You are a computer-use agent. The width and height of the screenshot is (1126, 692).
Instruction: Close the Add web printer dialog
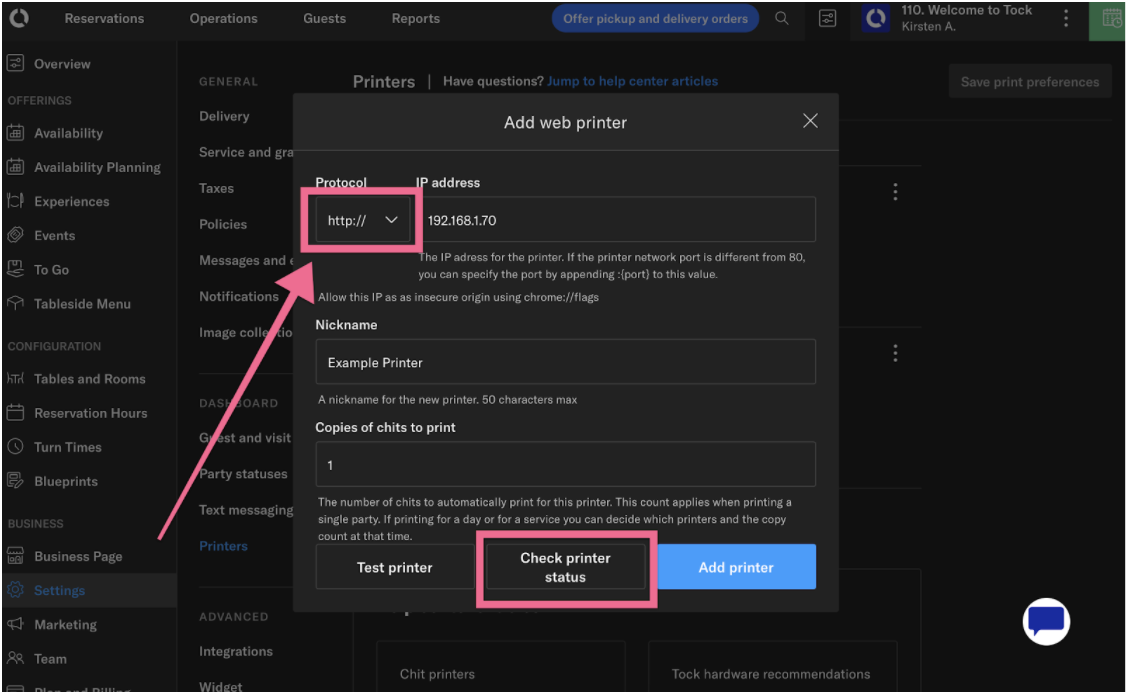click(x=810, y=121)
